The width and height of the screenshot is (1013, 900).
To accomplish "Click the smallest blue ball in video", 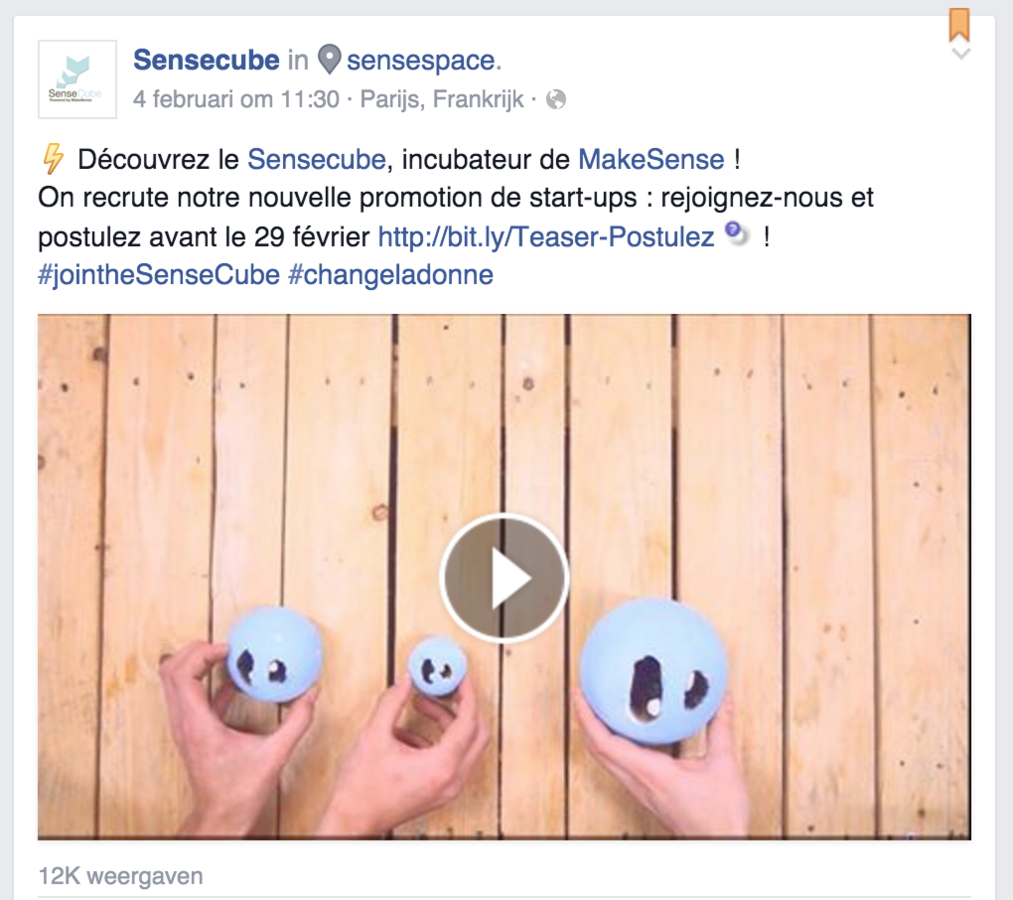I will [x=437, y=666].
